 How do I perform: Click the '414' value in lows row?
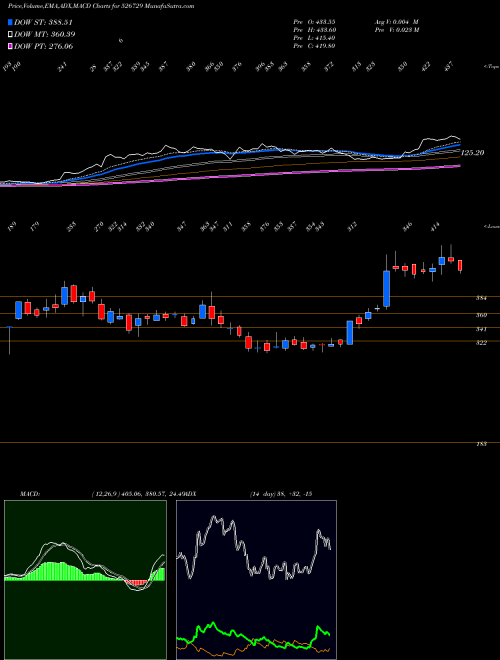435,226
